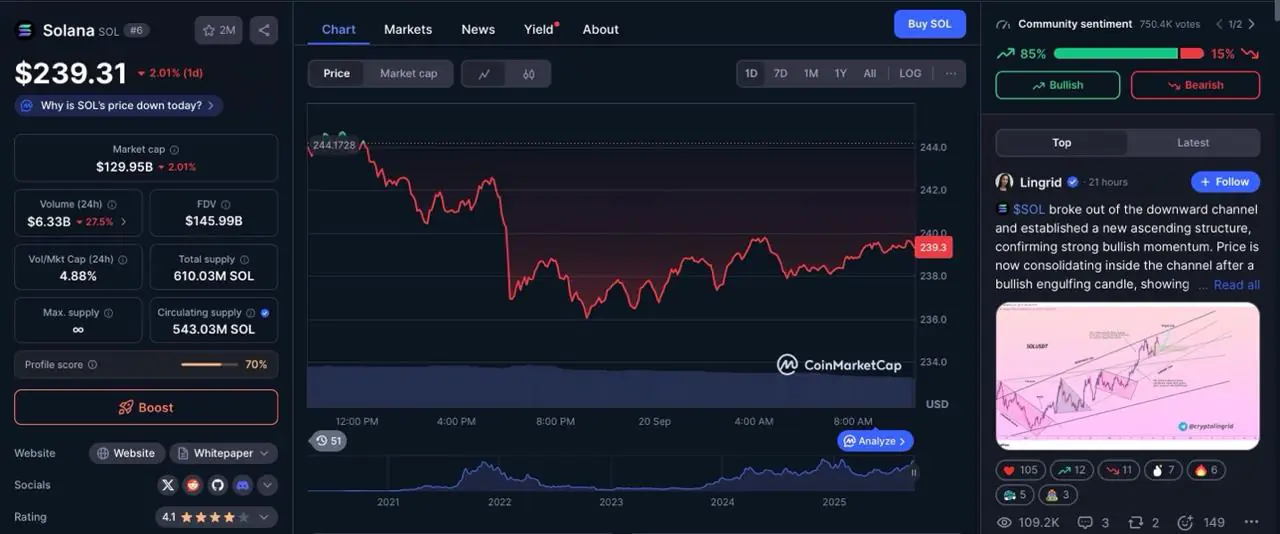The height and width of the screenshot is (534, 1280).
Task: Open Solana's Reddit community
Action: click(x=193, y=485)
